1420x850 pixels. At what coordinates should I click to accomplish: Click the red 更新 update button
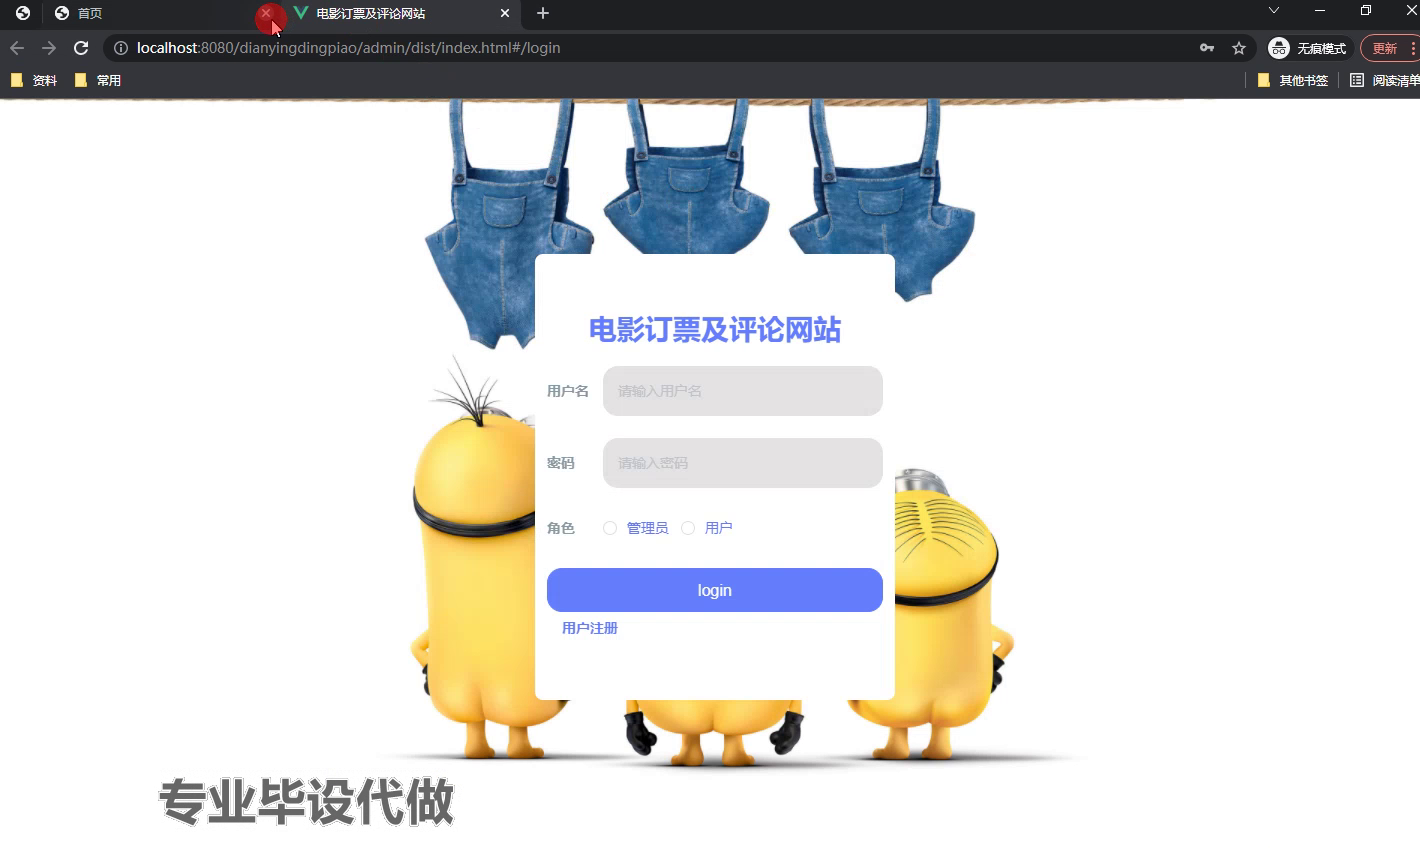(1388, 48)
